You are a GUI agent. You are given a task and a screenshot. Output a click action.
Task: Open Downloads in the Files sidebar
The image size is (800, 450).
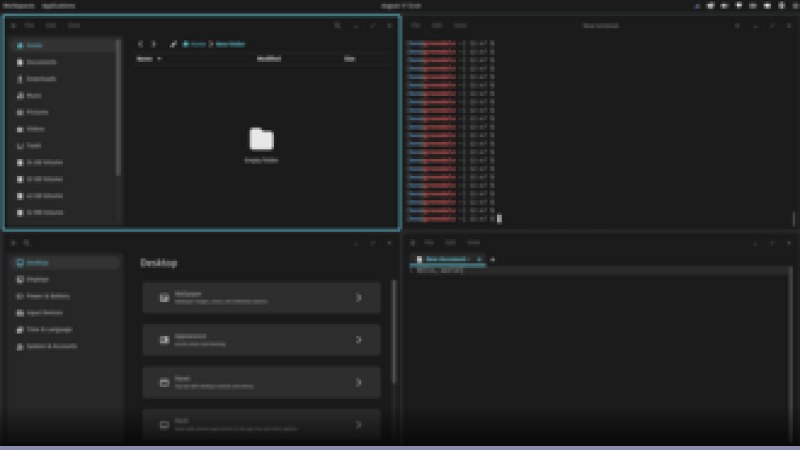[64, 79]
